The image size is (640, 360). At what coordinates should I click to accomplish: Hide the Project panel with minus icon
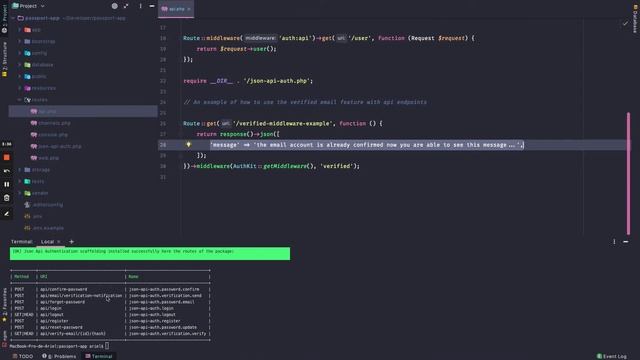[x=152, y=6]
